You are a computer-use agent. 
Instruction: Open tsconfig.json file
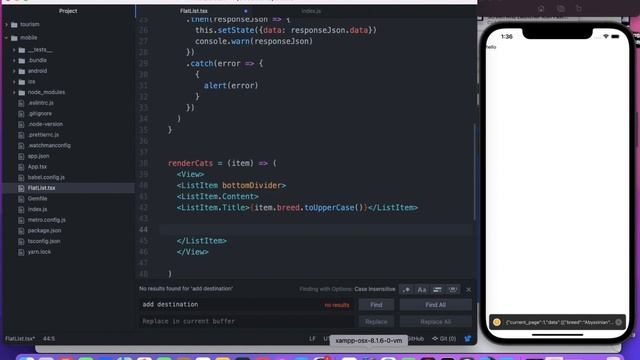(44, 241)
